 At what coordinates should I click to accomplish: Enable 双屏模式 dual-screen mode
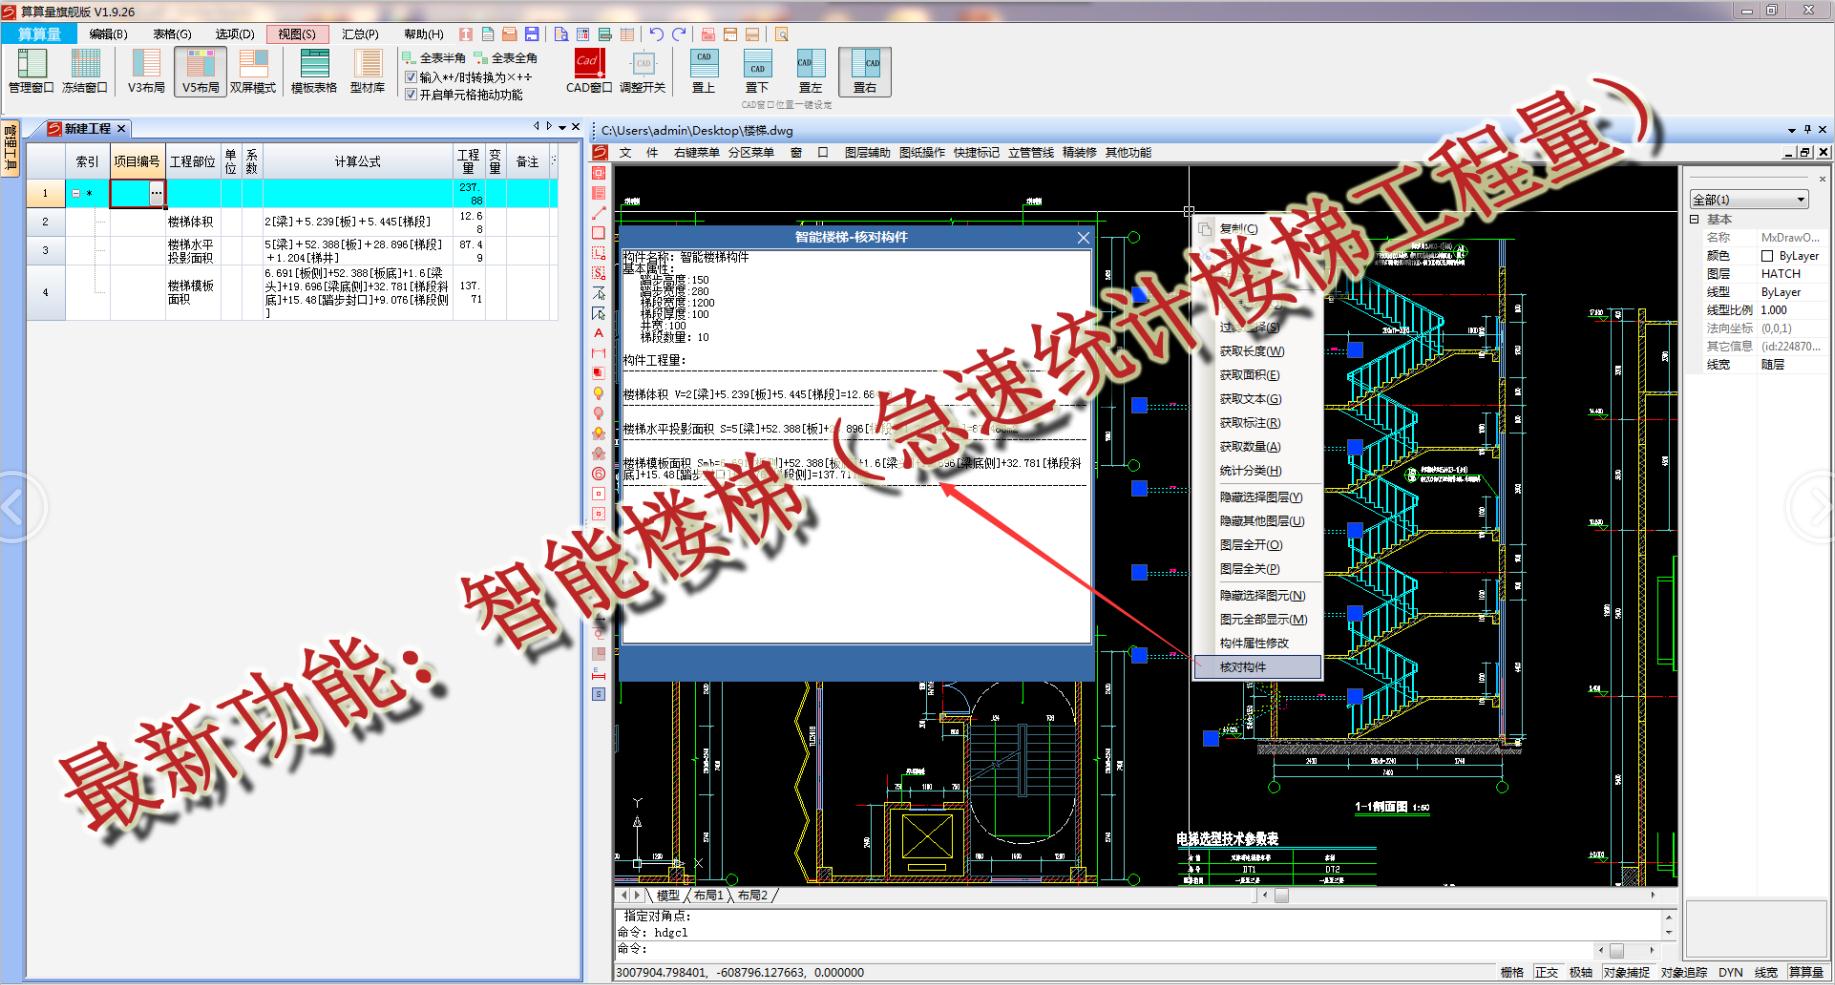253,71
